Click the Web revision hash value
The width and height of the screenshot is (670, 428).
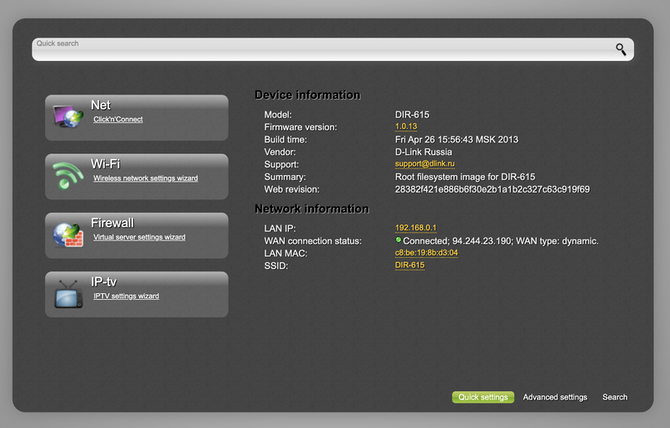[x=492, y=189]
